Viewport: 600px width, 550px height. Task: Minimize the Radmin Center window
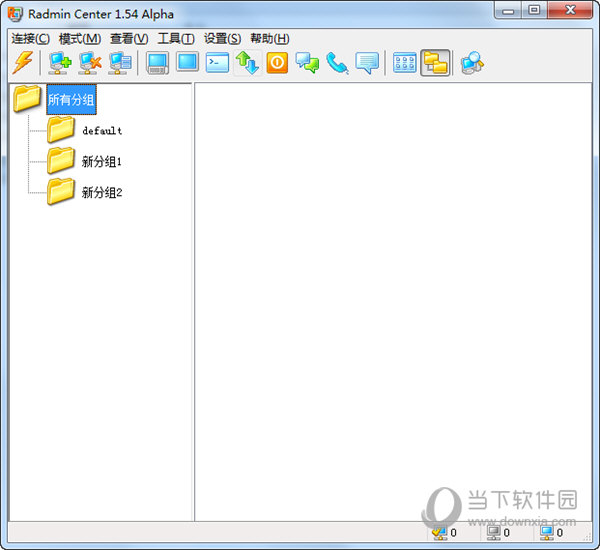(508, 10)
